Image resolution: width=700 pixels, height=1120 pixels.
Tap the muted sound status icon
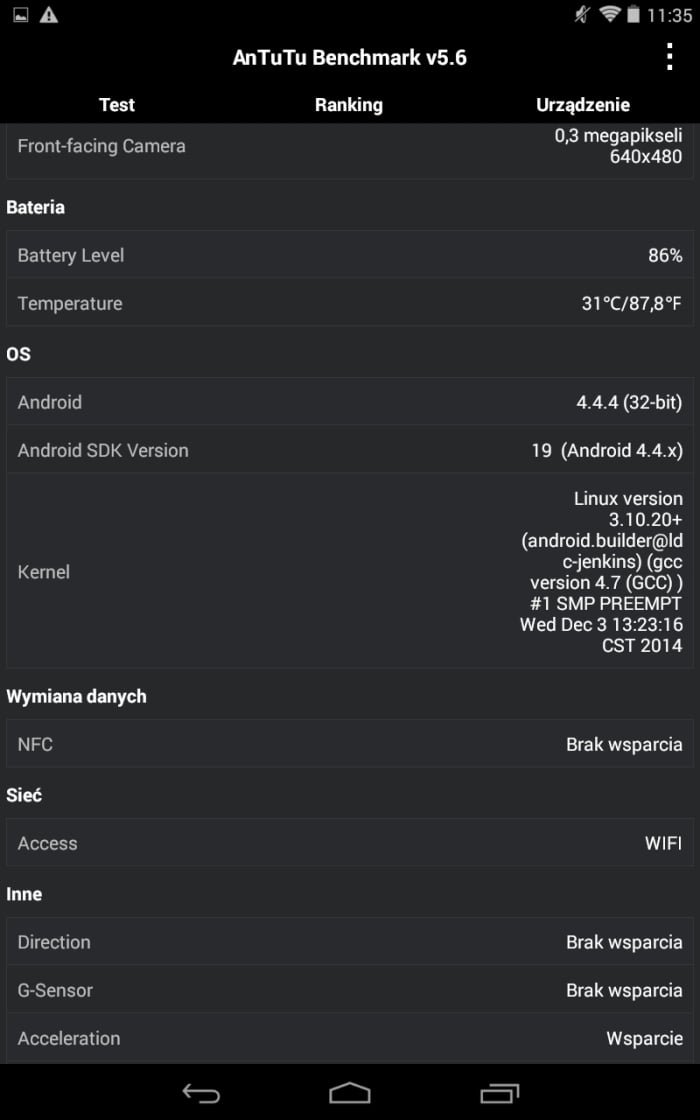tap(582, 14)
